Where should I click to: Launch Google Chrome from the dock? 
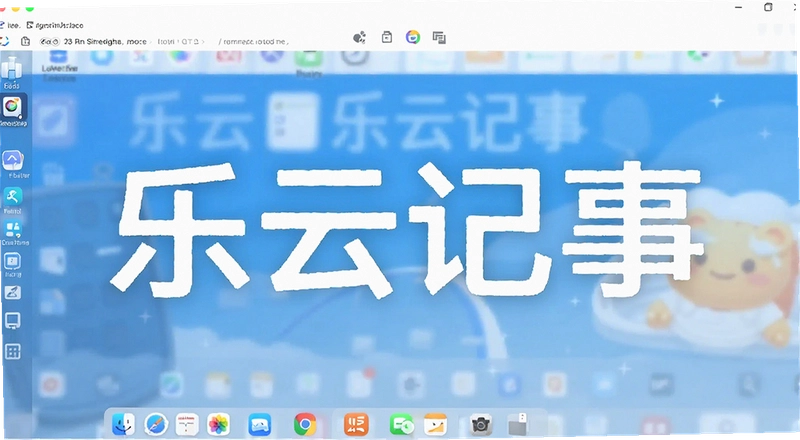tap(305, 424)
